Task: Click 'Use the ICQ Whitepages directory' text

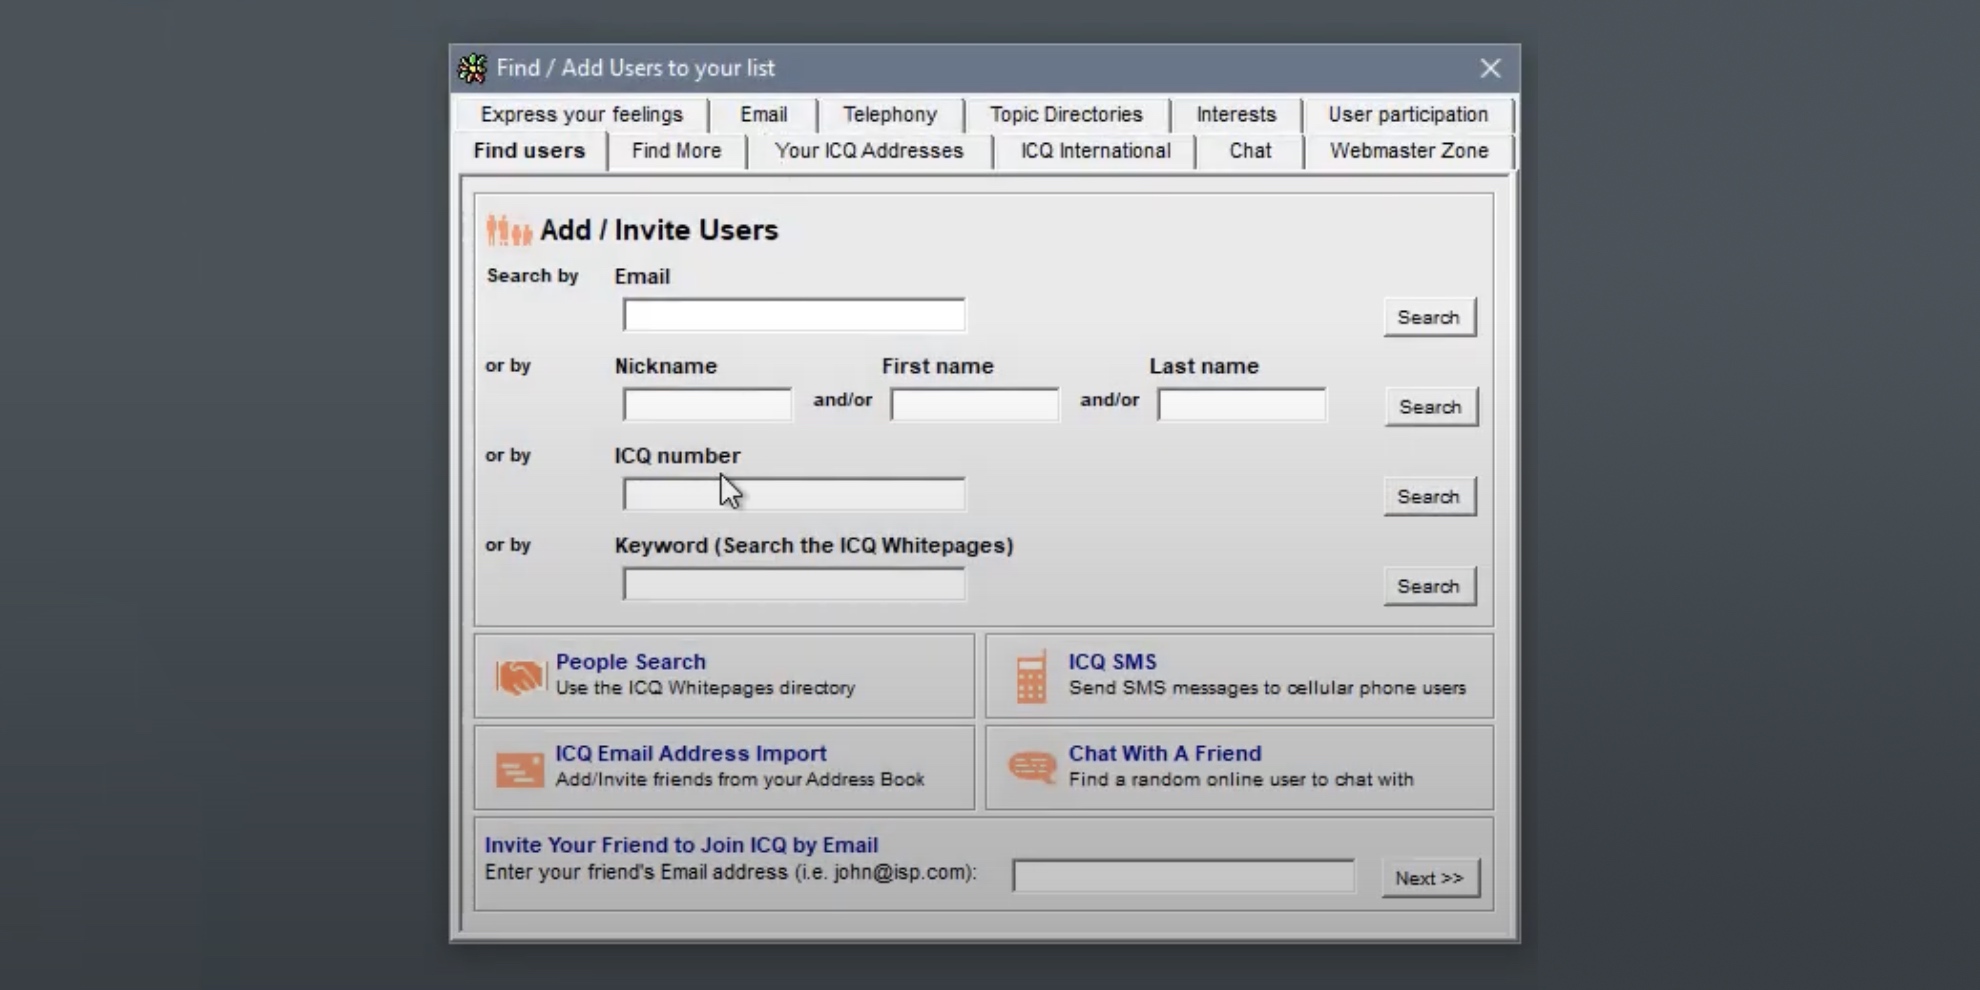Action: pyautogui.click(x=705, y=688)
